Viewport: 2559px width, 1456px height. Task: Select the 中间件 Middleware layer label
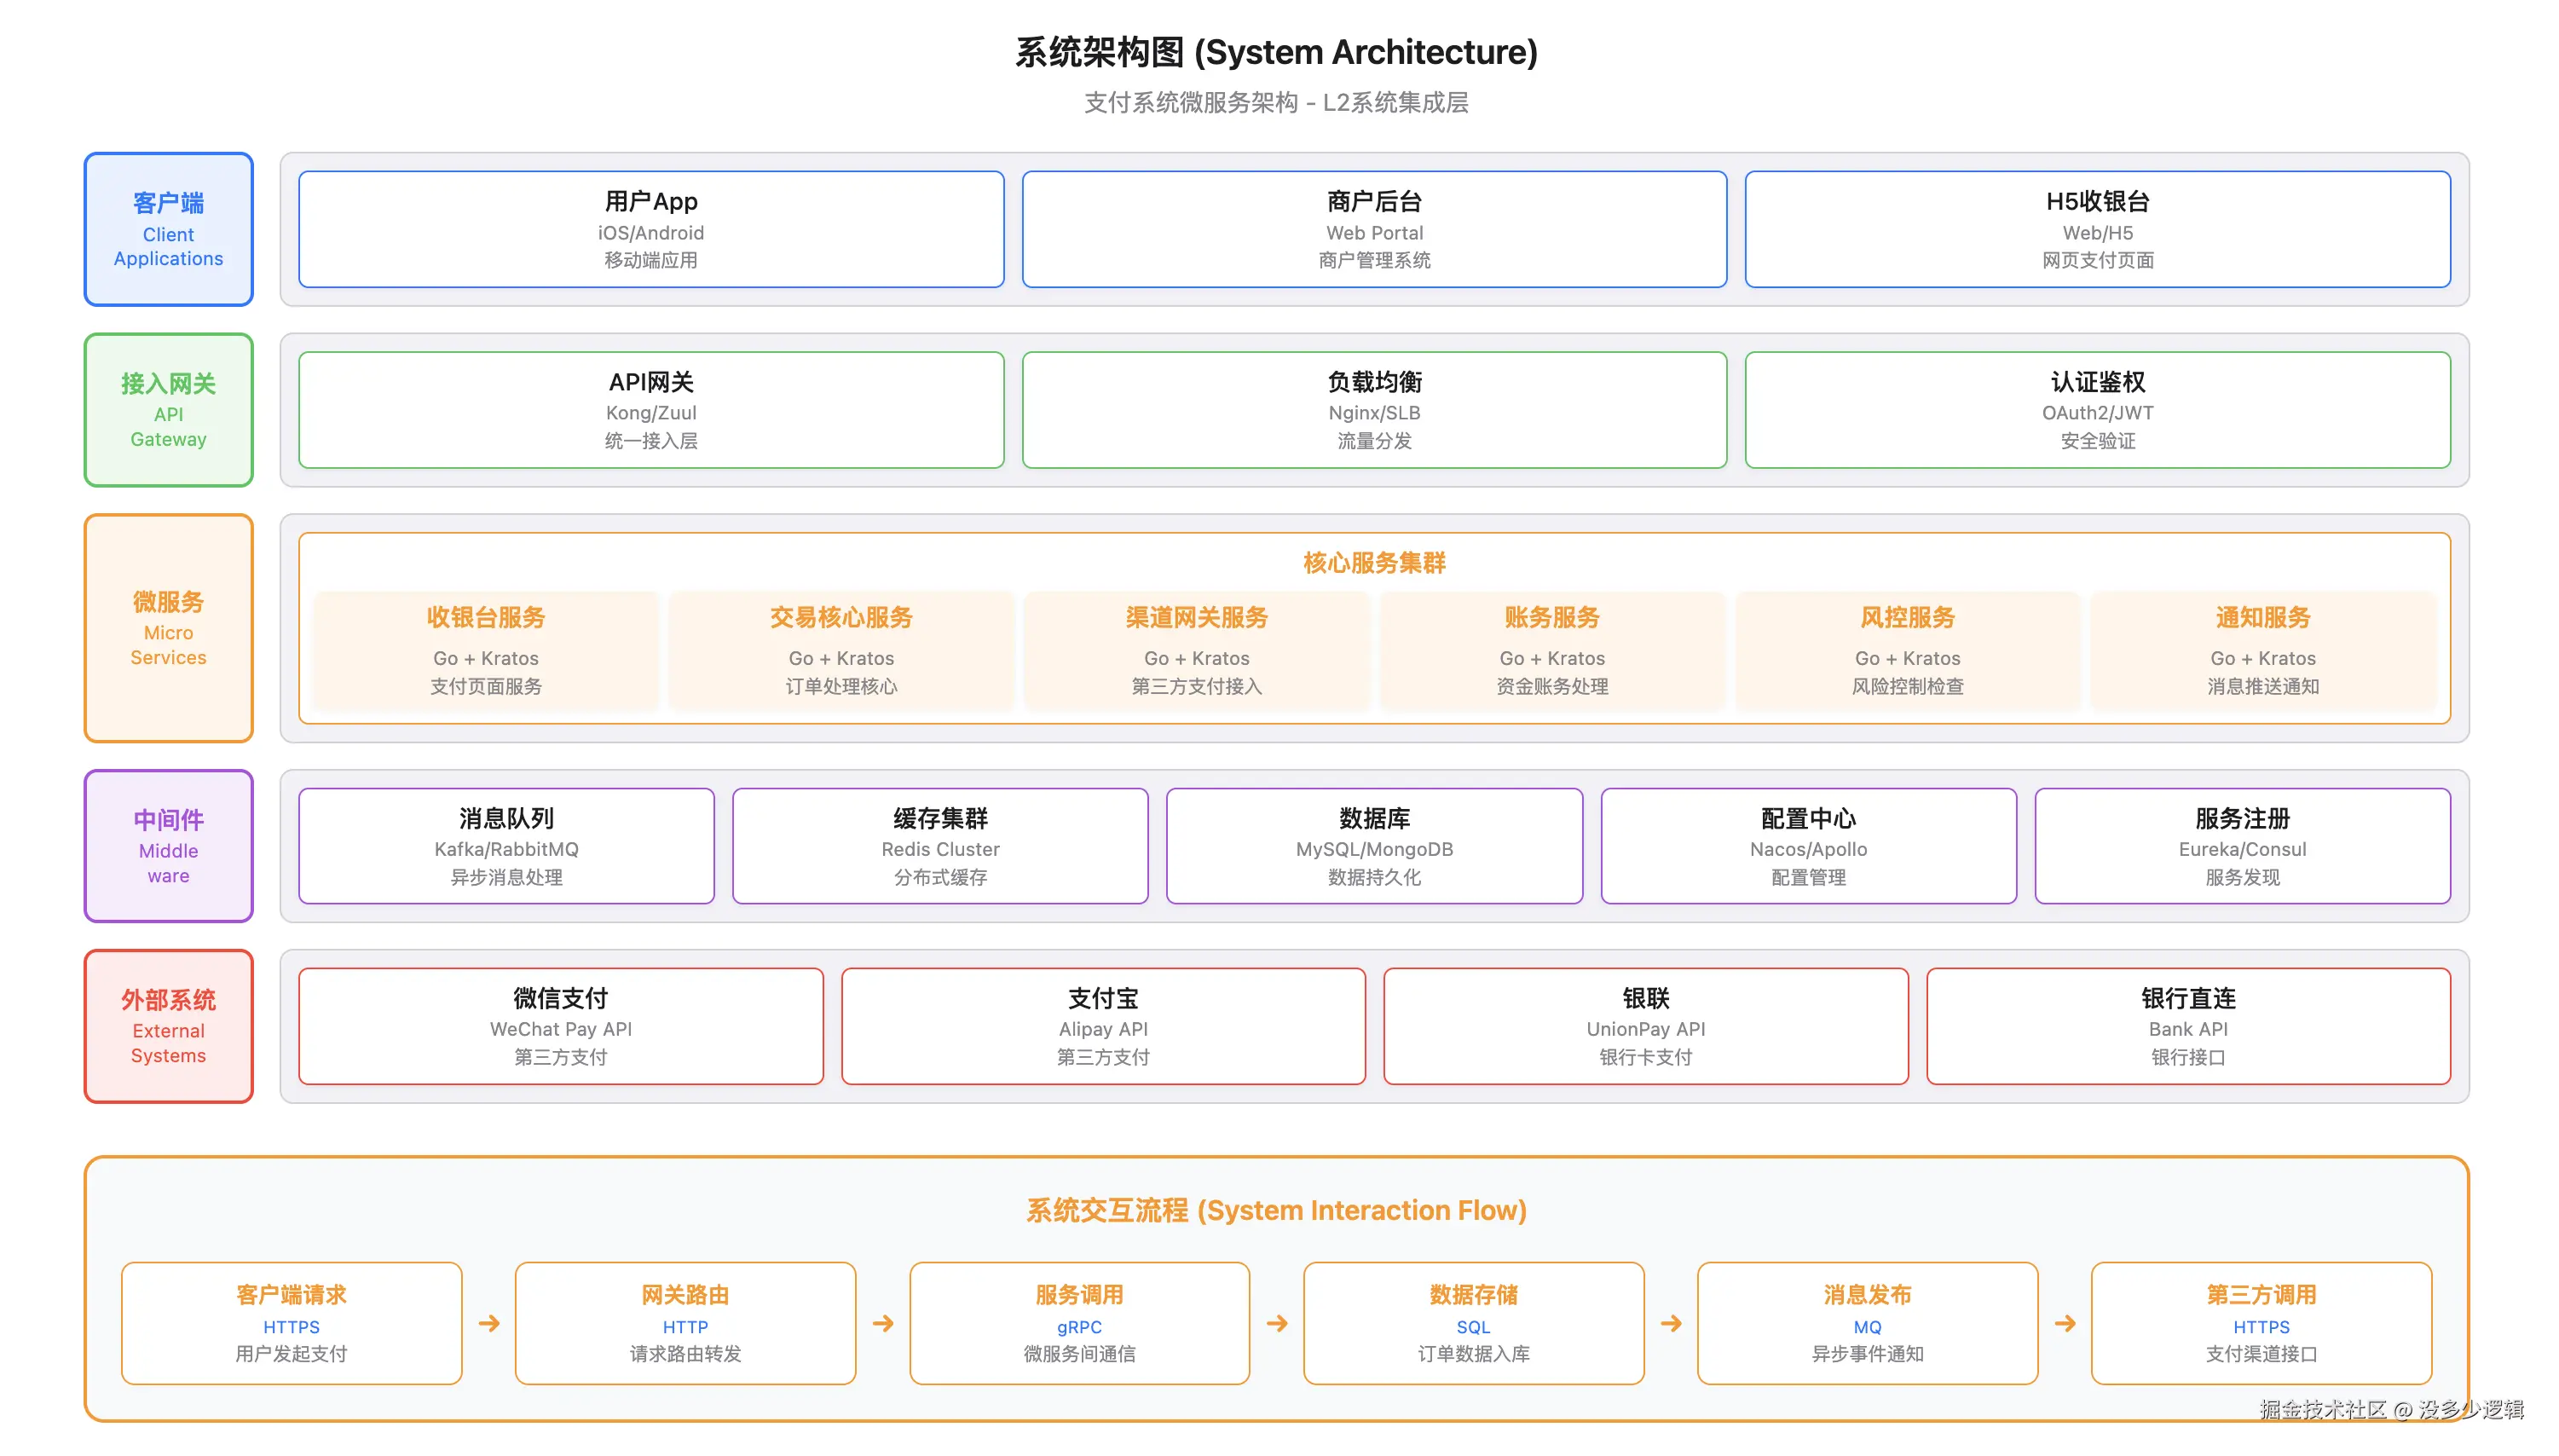pyautogui.click(x=168, y=846)
